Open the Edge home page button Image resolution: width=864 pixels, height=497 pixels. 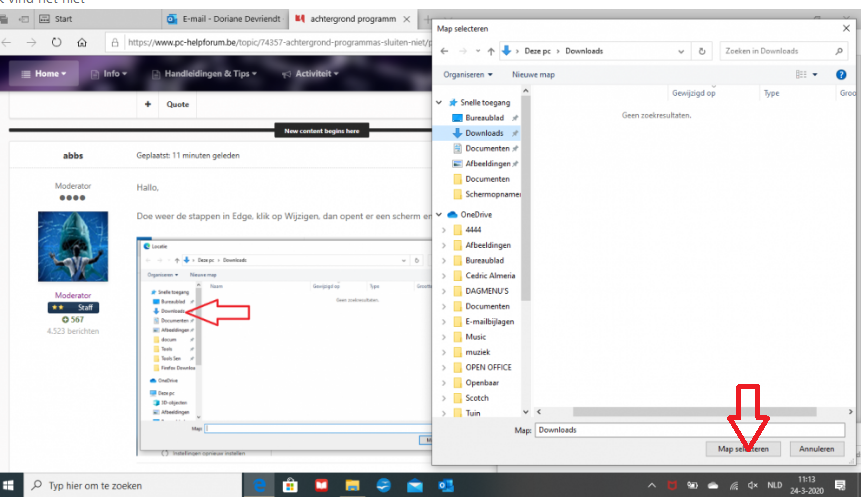(x=82, y=42)
